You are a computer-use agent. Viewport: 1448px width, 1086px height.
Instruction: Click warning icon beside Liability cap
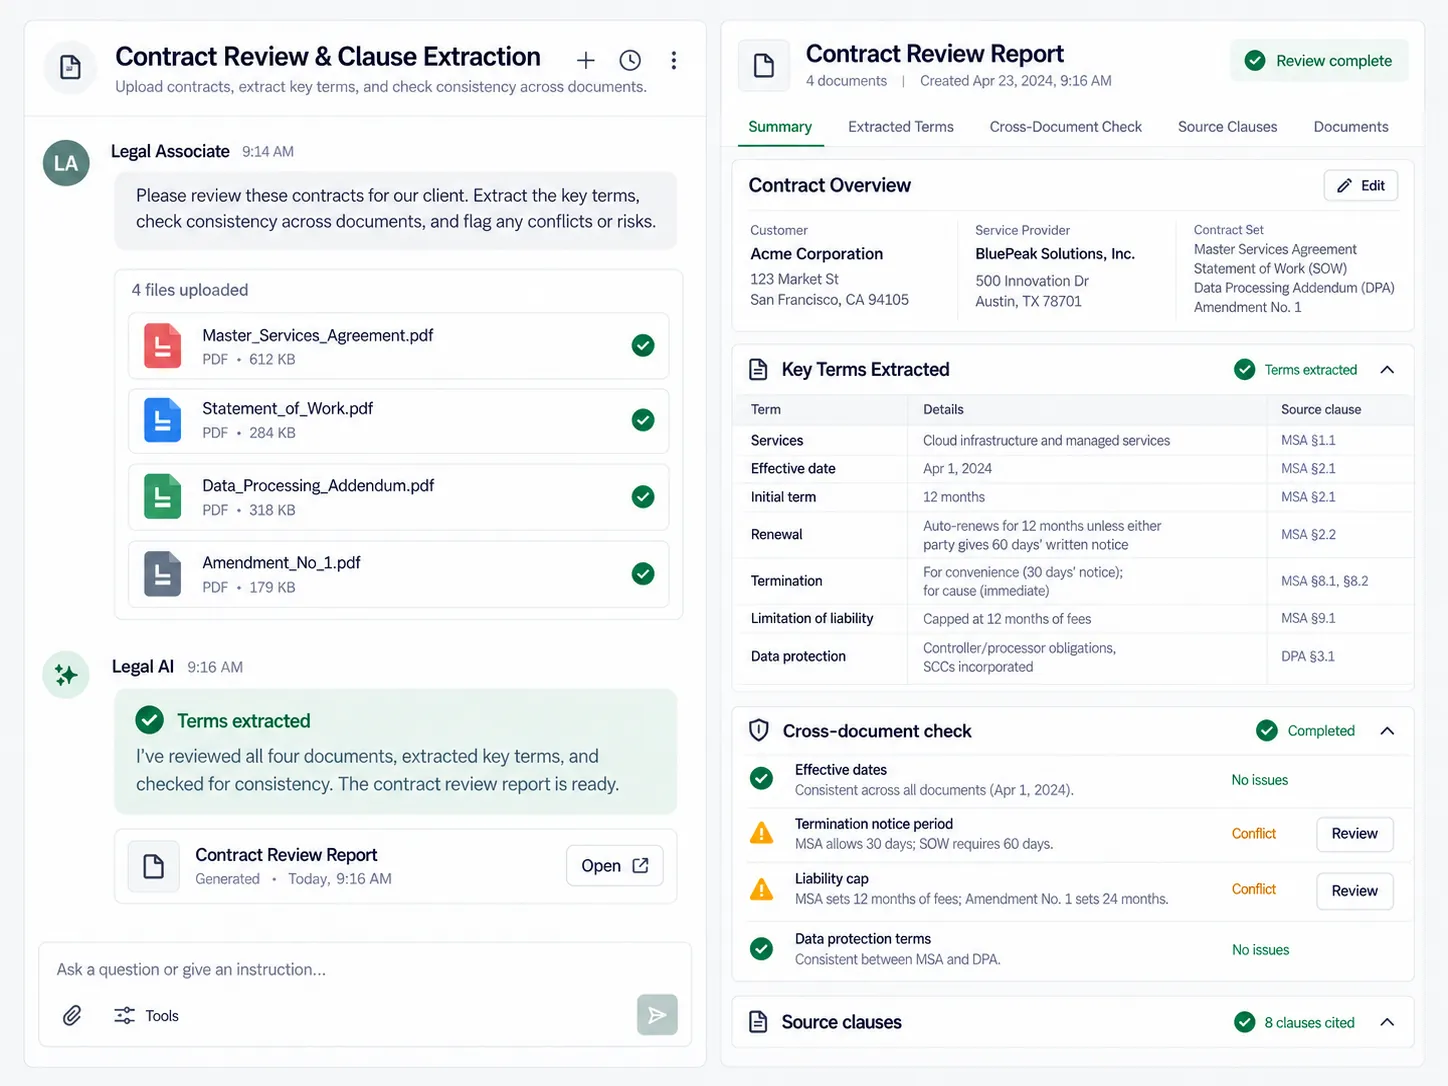(x=762, y=889)
